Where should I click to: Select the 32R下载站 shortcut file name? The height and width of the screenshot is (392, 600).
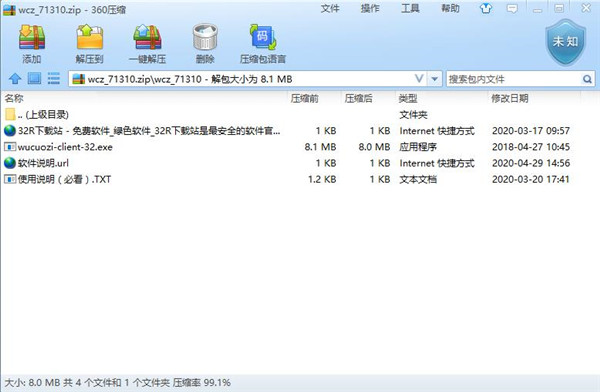point(149,131)
